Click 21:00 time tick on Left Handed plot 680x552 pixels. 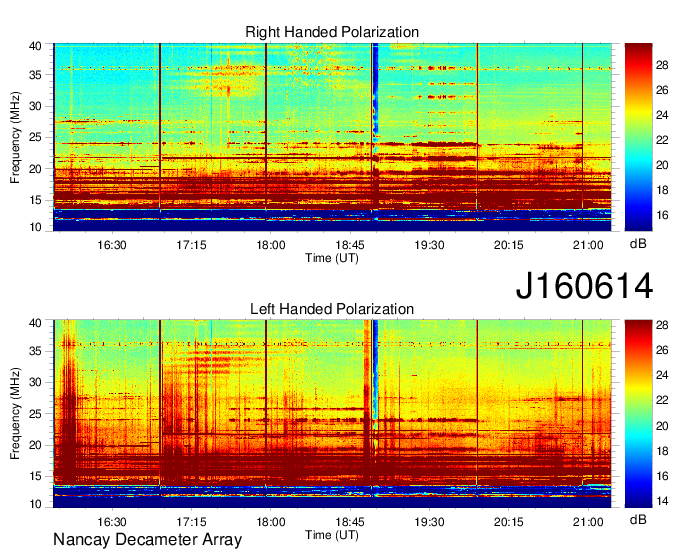point(588,522)
